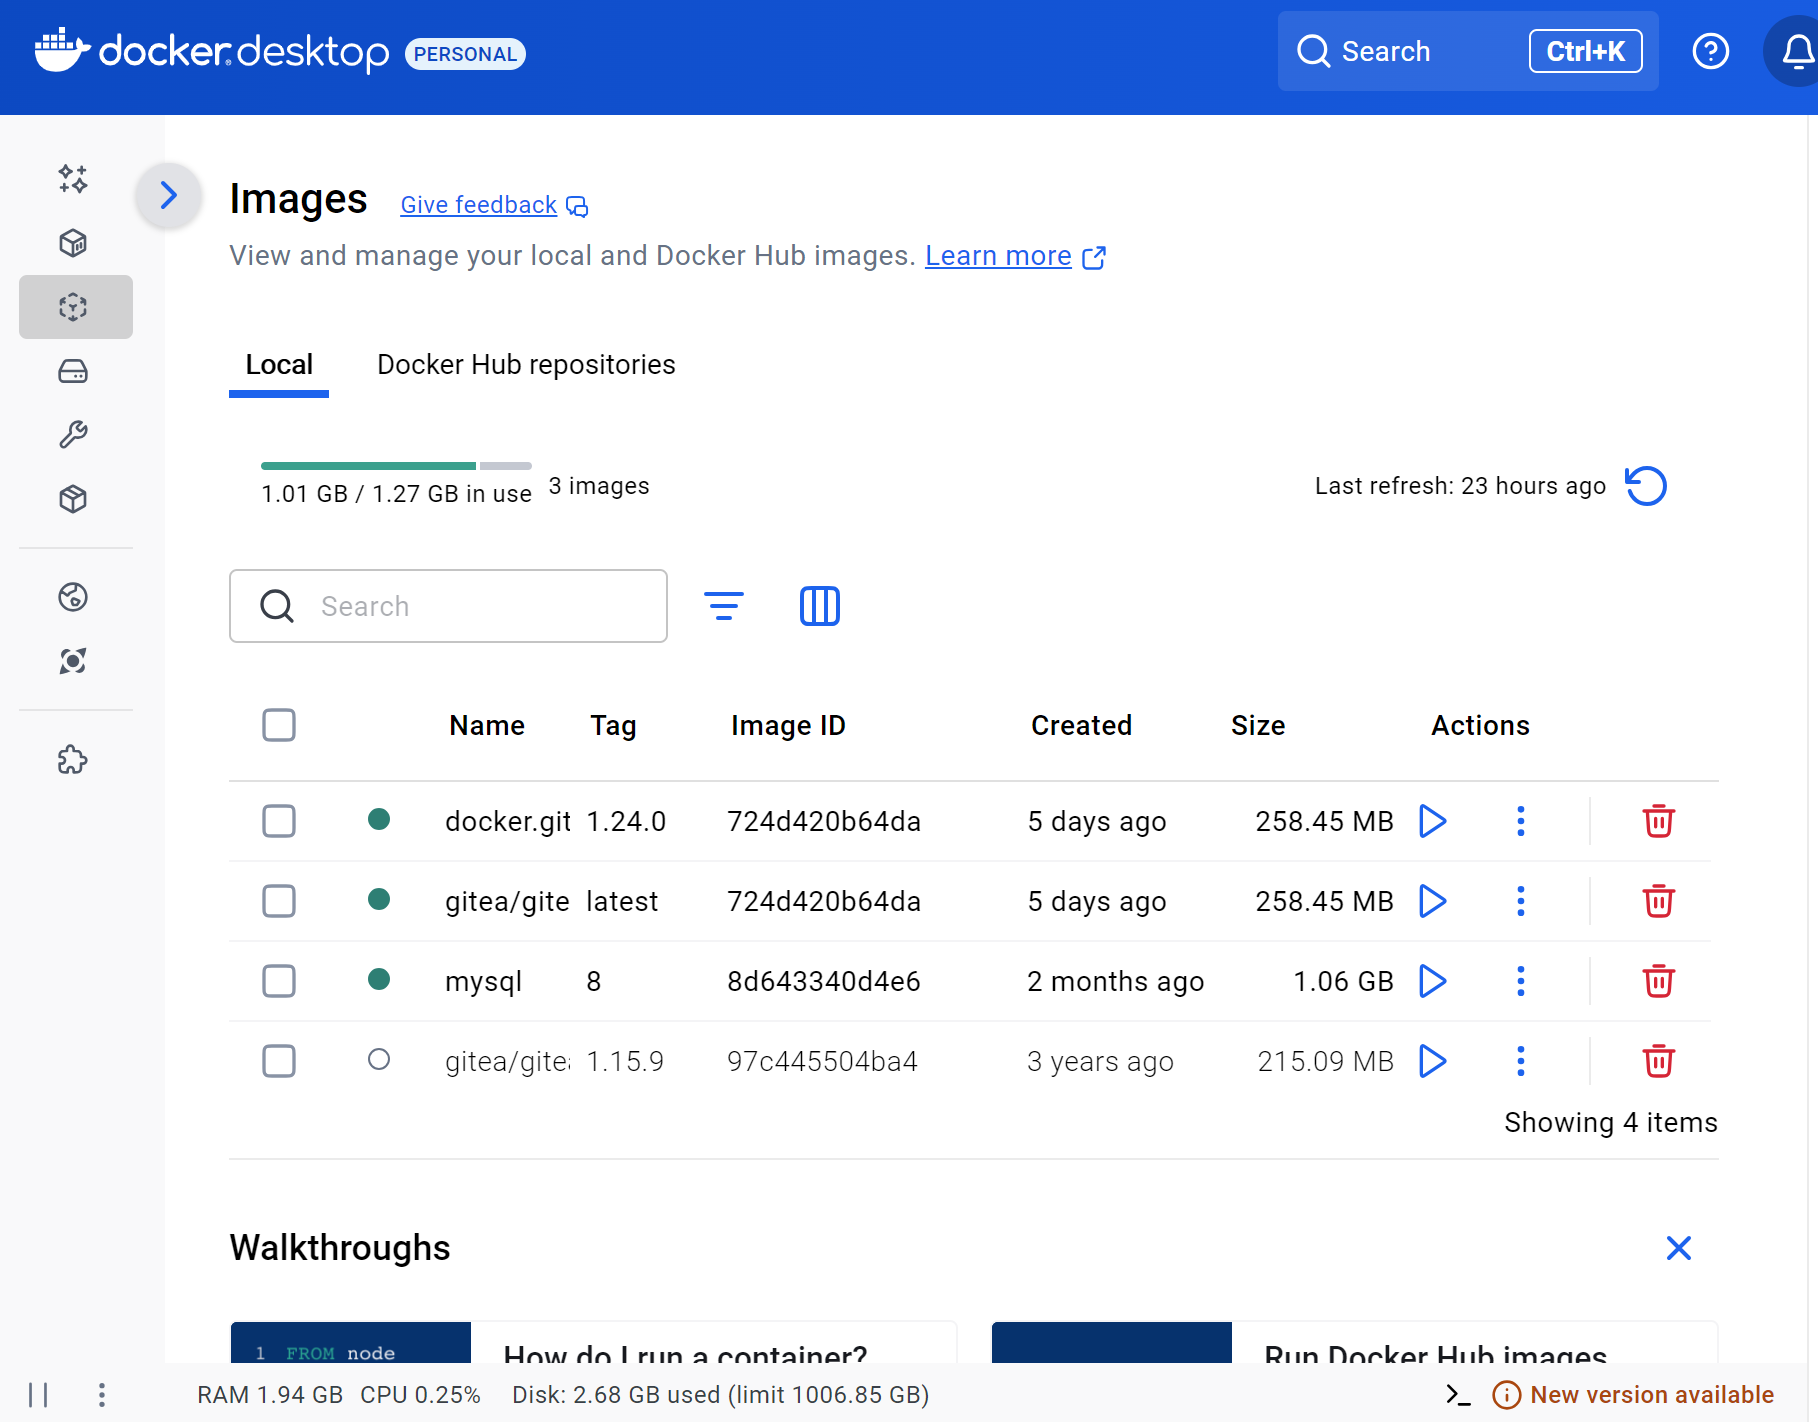Open the Extensions puzzle icon
This screenshot has width=1818, height=1422.
(74, 760)
